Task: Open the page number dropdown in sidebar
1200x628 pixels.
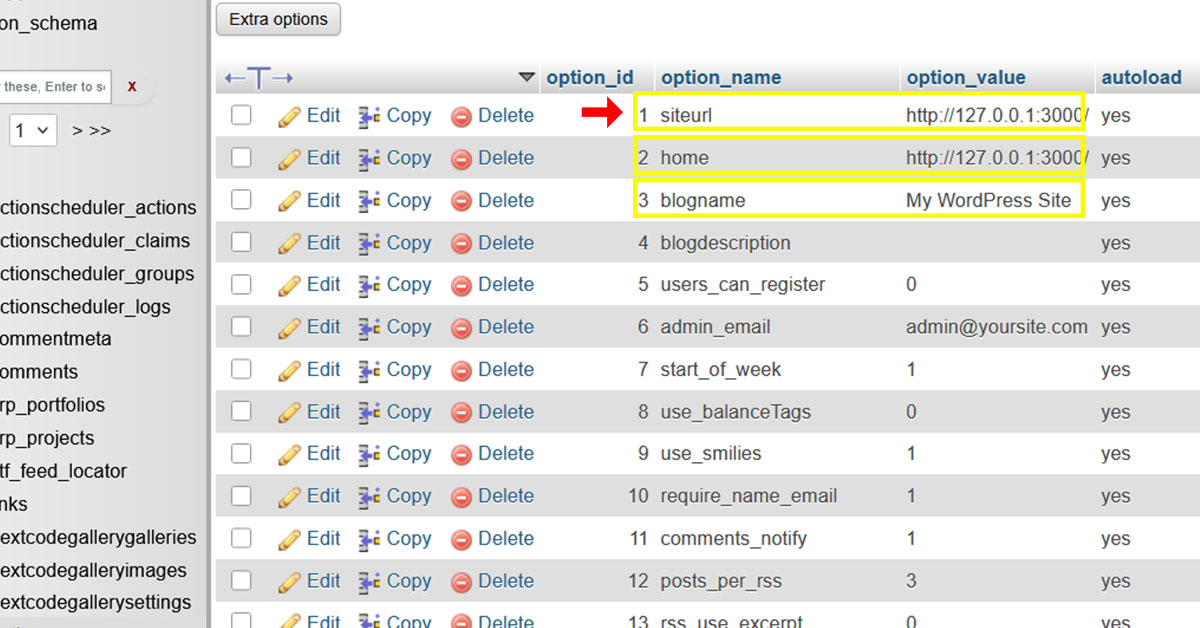Action: (x=33, y=130)
